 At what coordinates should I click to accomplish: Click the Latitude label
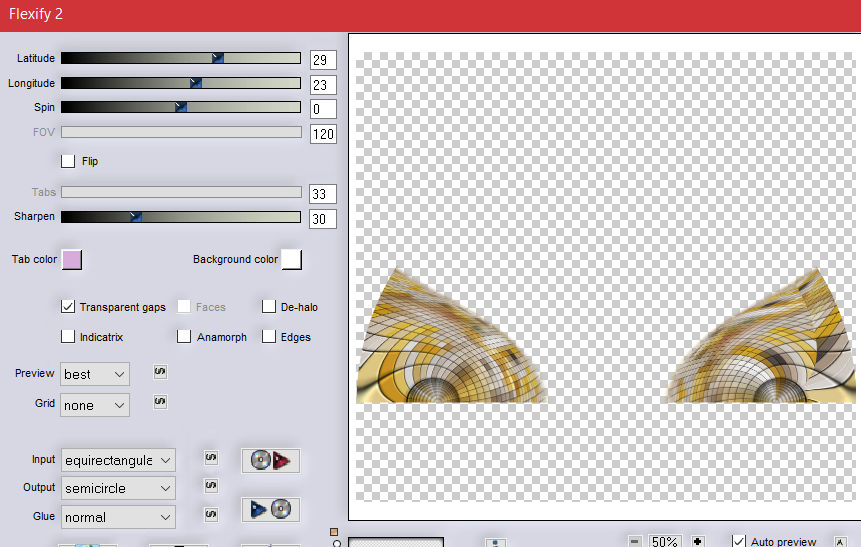click(x=36, y=58)
